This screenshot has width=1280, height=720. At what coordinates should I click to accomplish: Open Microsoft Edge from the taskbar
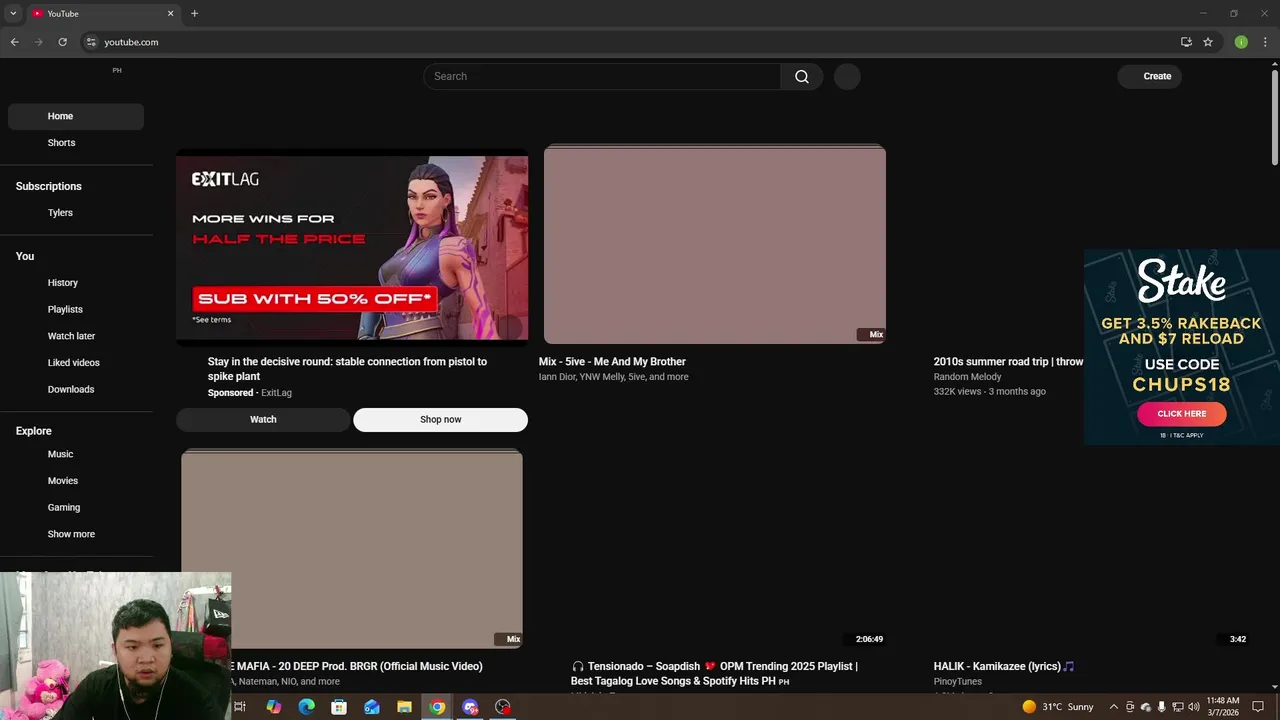point(306,707)
